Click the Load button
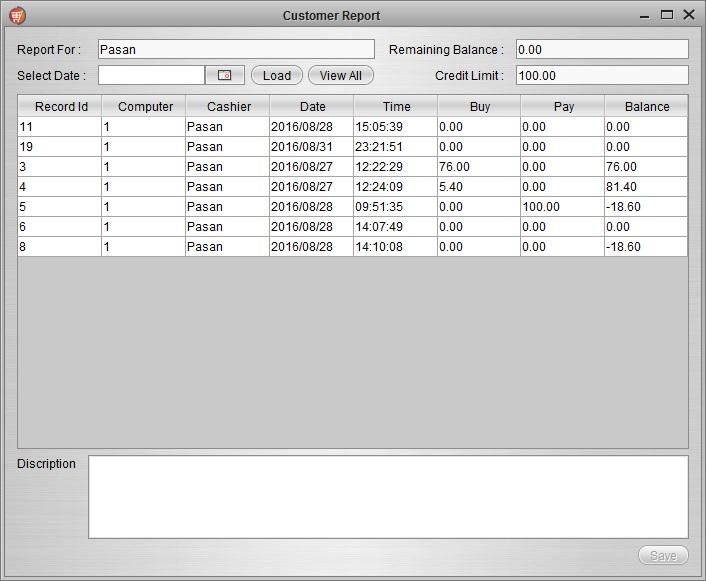Viewport: 706px width, 581px height. click(276, 75)
